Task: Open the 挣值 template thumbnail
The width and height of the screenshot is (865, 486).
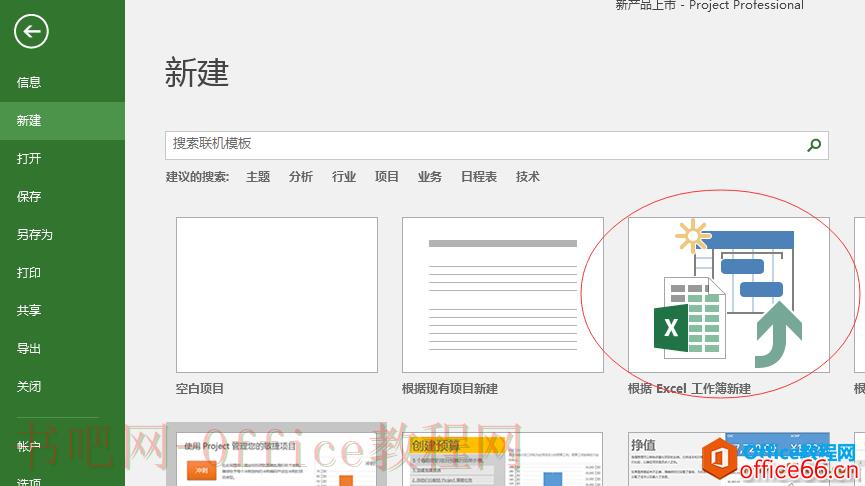Action: [729, 459]
